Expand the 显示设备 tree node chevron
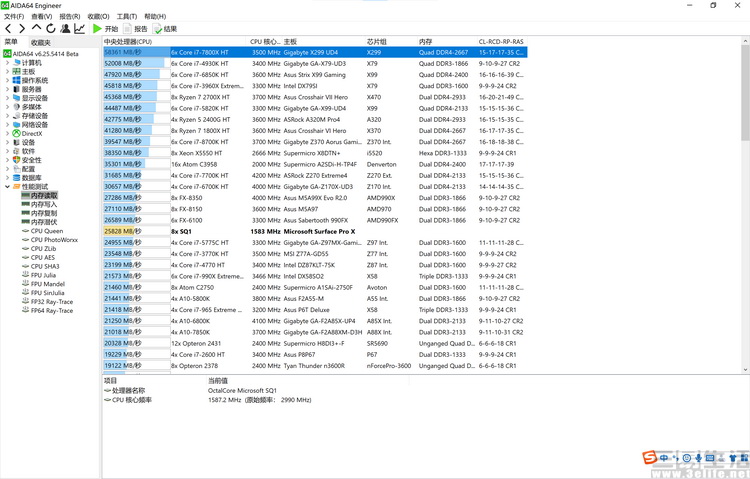This screenshot has height=479, width=750. 7,98
